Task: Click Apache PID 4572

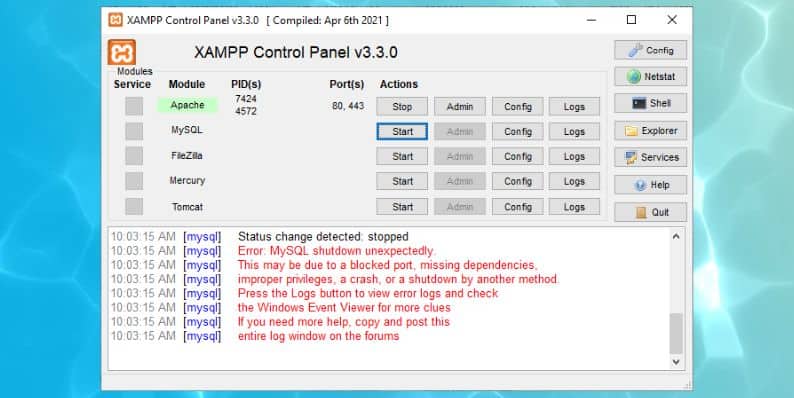Action: point(246,111)
